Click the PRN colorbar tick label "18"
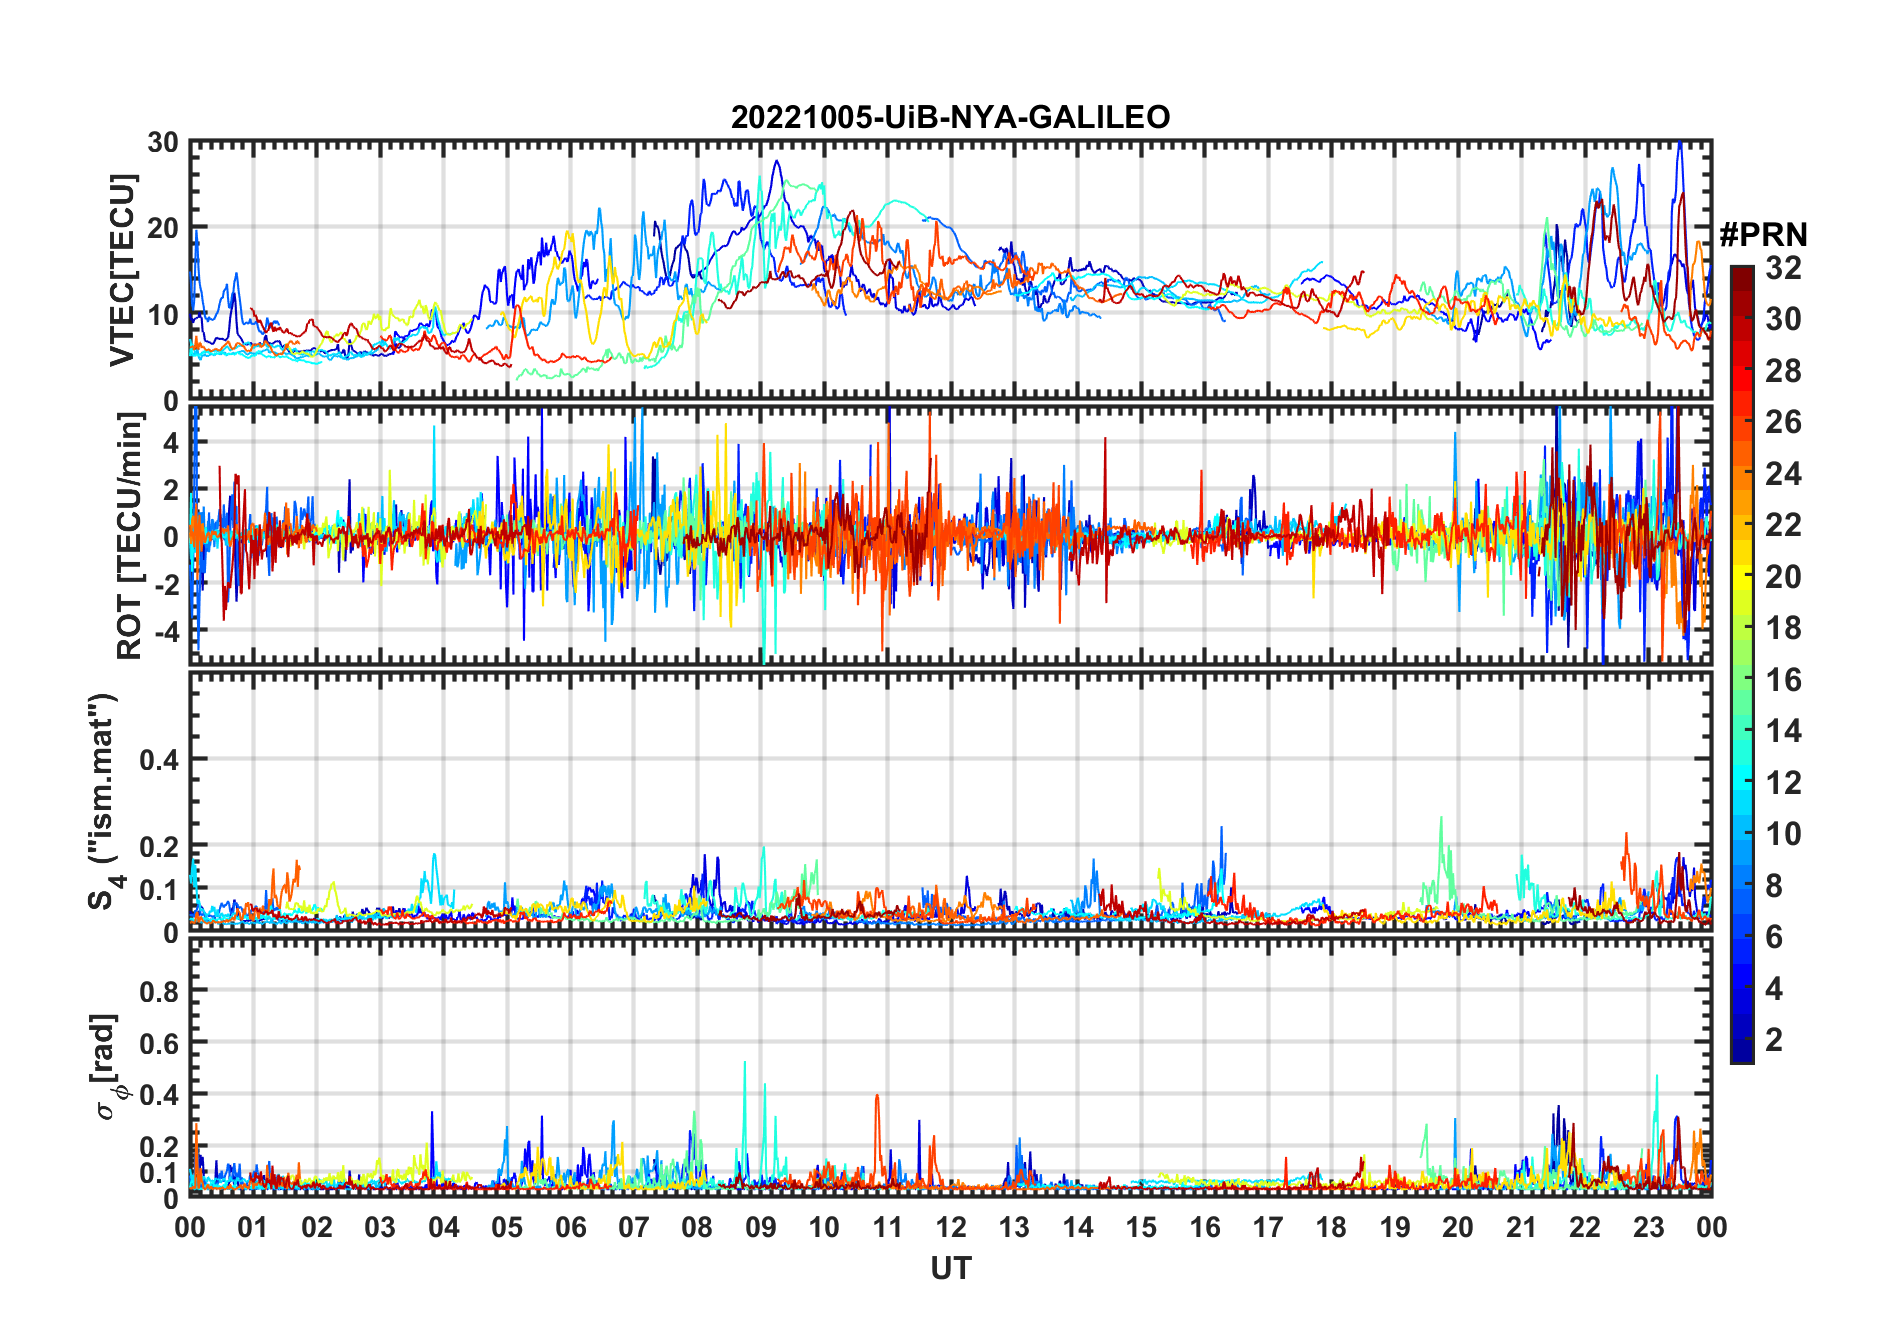Image resolution: width=1902 pixels, height=1330 pixels. [x=1783, y=628]
